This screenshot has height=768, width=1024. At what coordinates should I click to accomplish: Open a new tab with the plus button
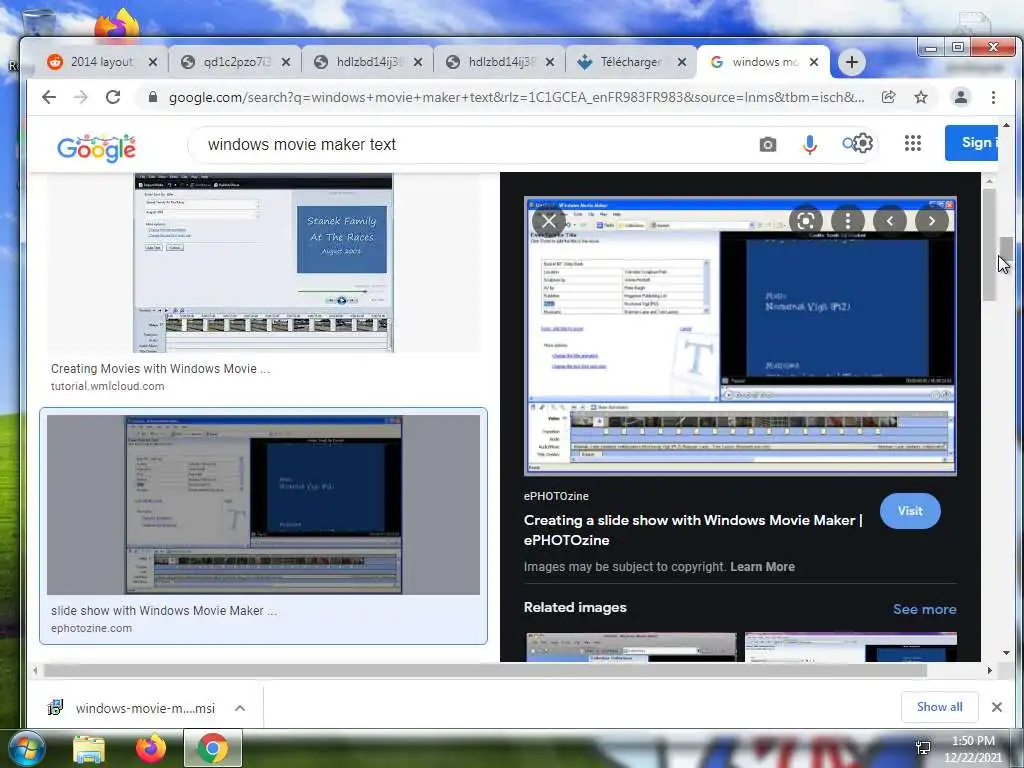(x=851, y=62)
